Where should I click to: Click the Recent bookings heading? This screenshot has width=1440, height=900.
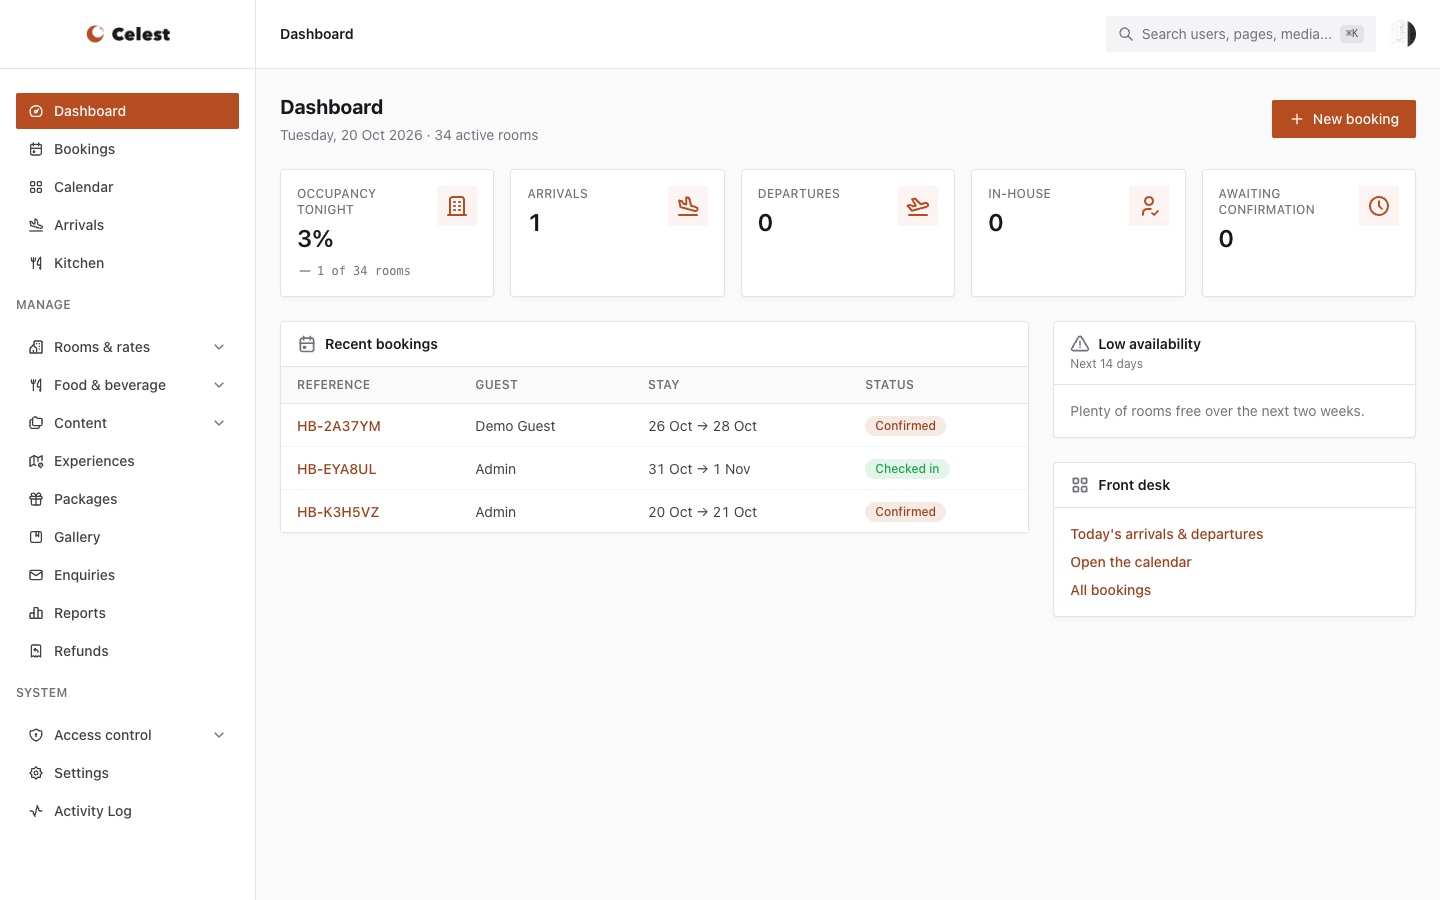381,344
